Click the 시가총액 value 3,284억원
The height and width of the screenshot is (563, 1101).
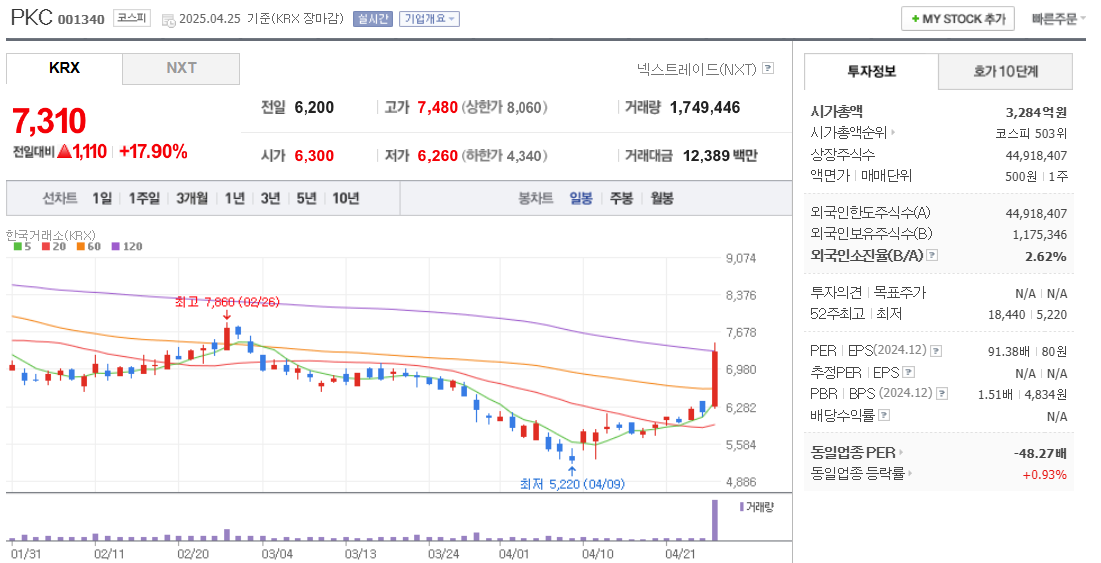1036,112
